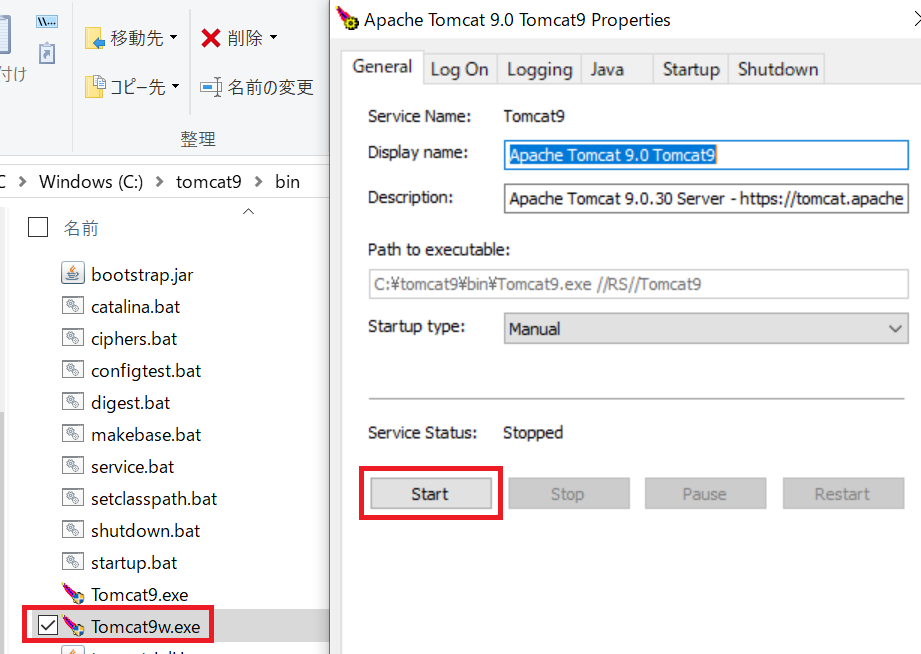The height and width of the screenshot is (654, 921).
Task: Toggle the select-all checkbox by 名前
Action: (x=38, y=227)
